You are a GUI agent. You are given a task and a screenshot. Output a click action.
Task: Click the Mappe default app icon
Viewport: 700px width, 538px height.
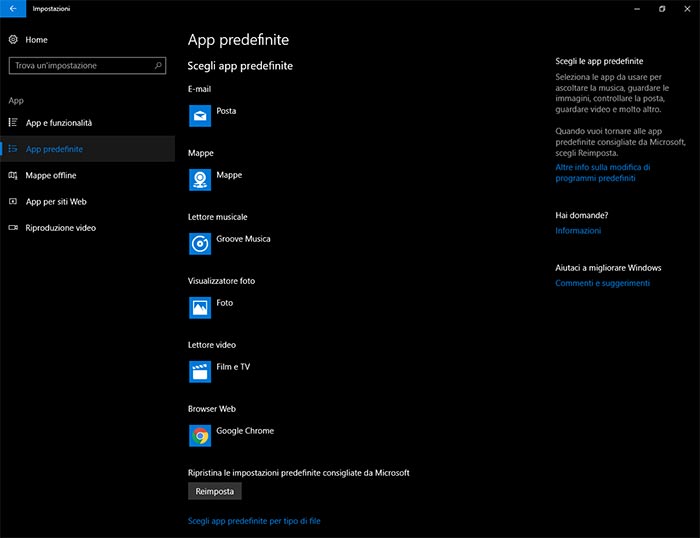(x=200, y=180)
